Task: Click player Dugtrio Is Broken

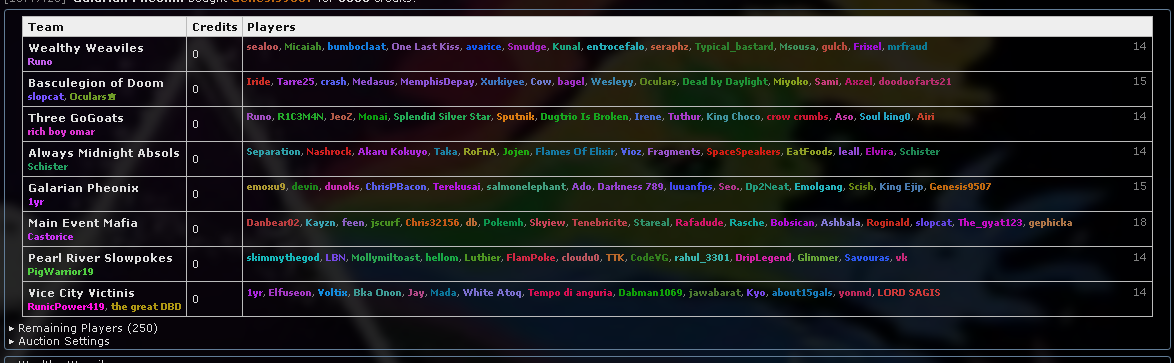Action: 584,117
